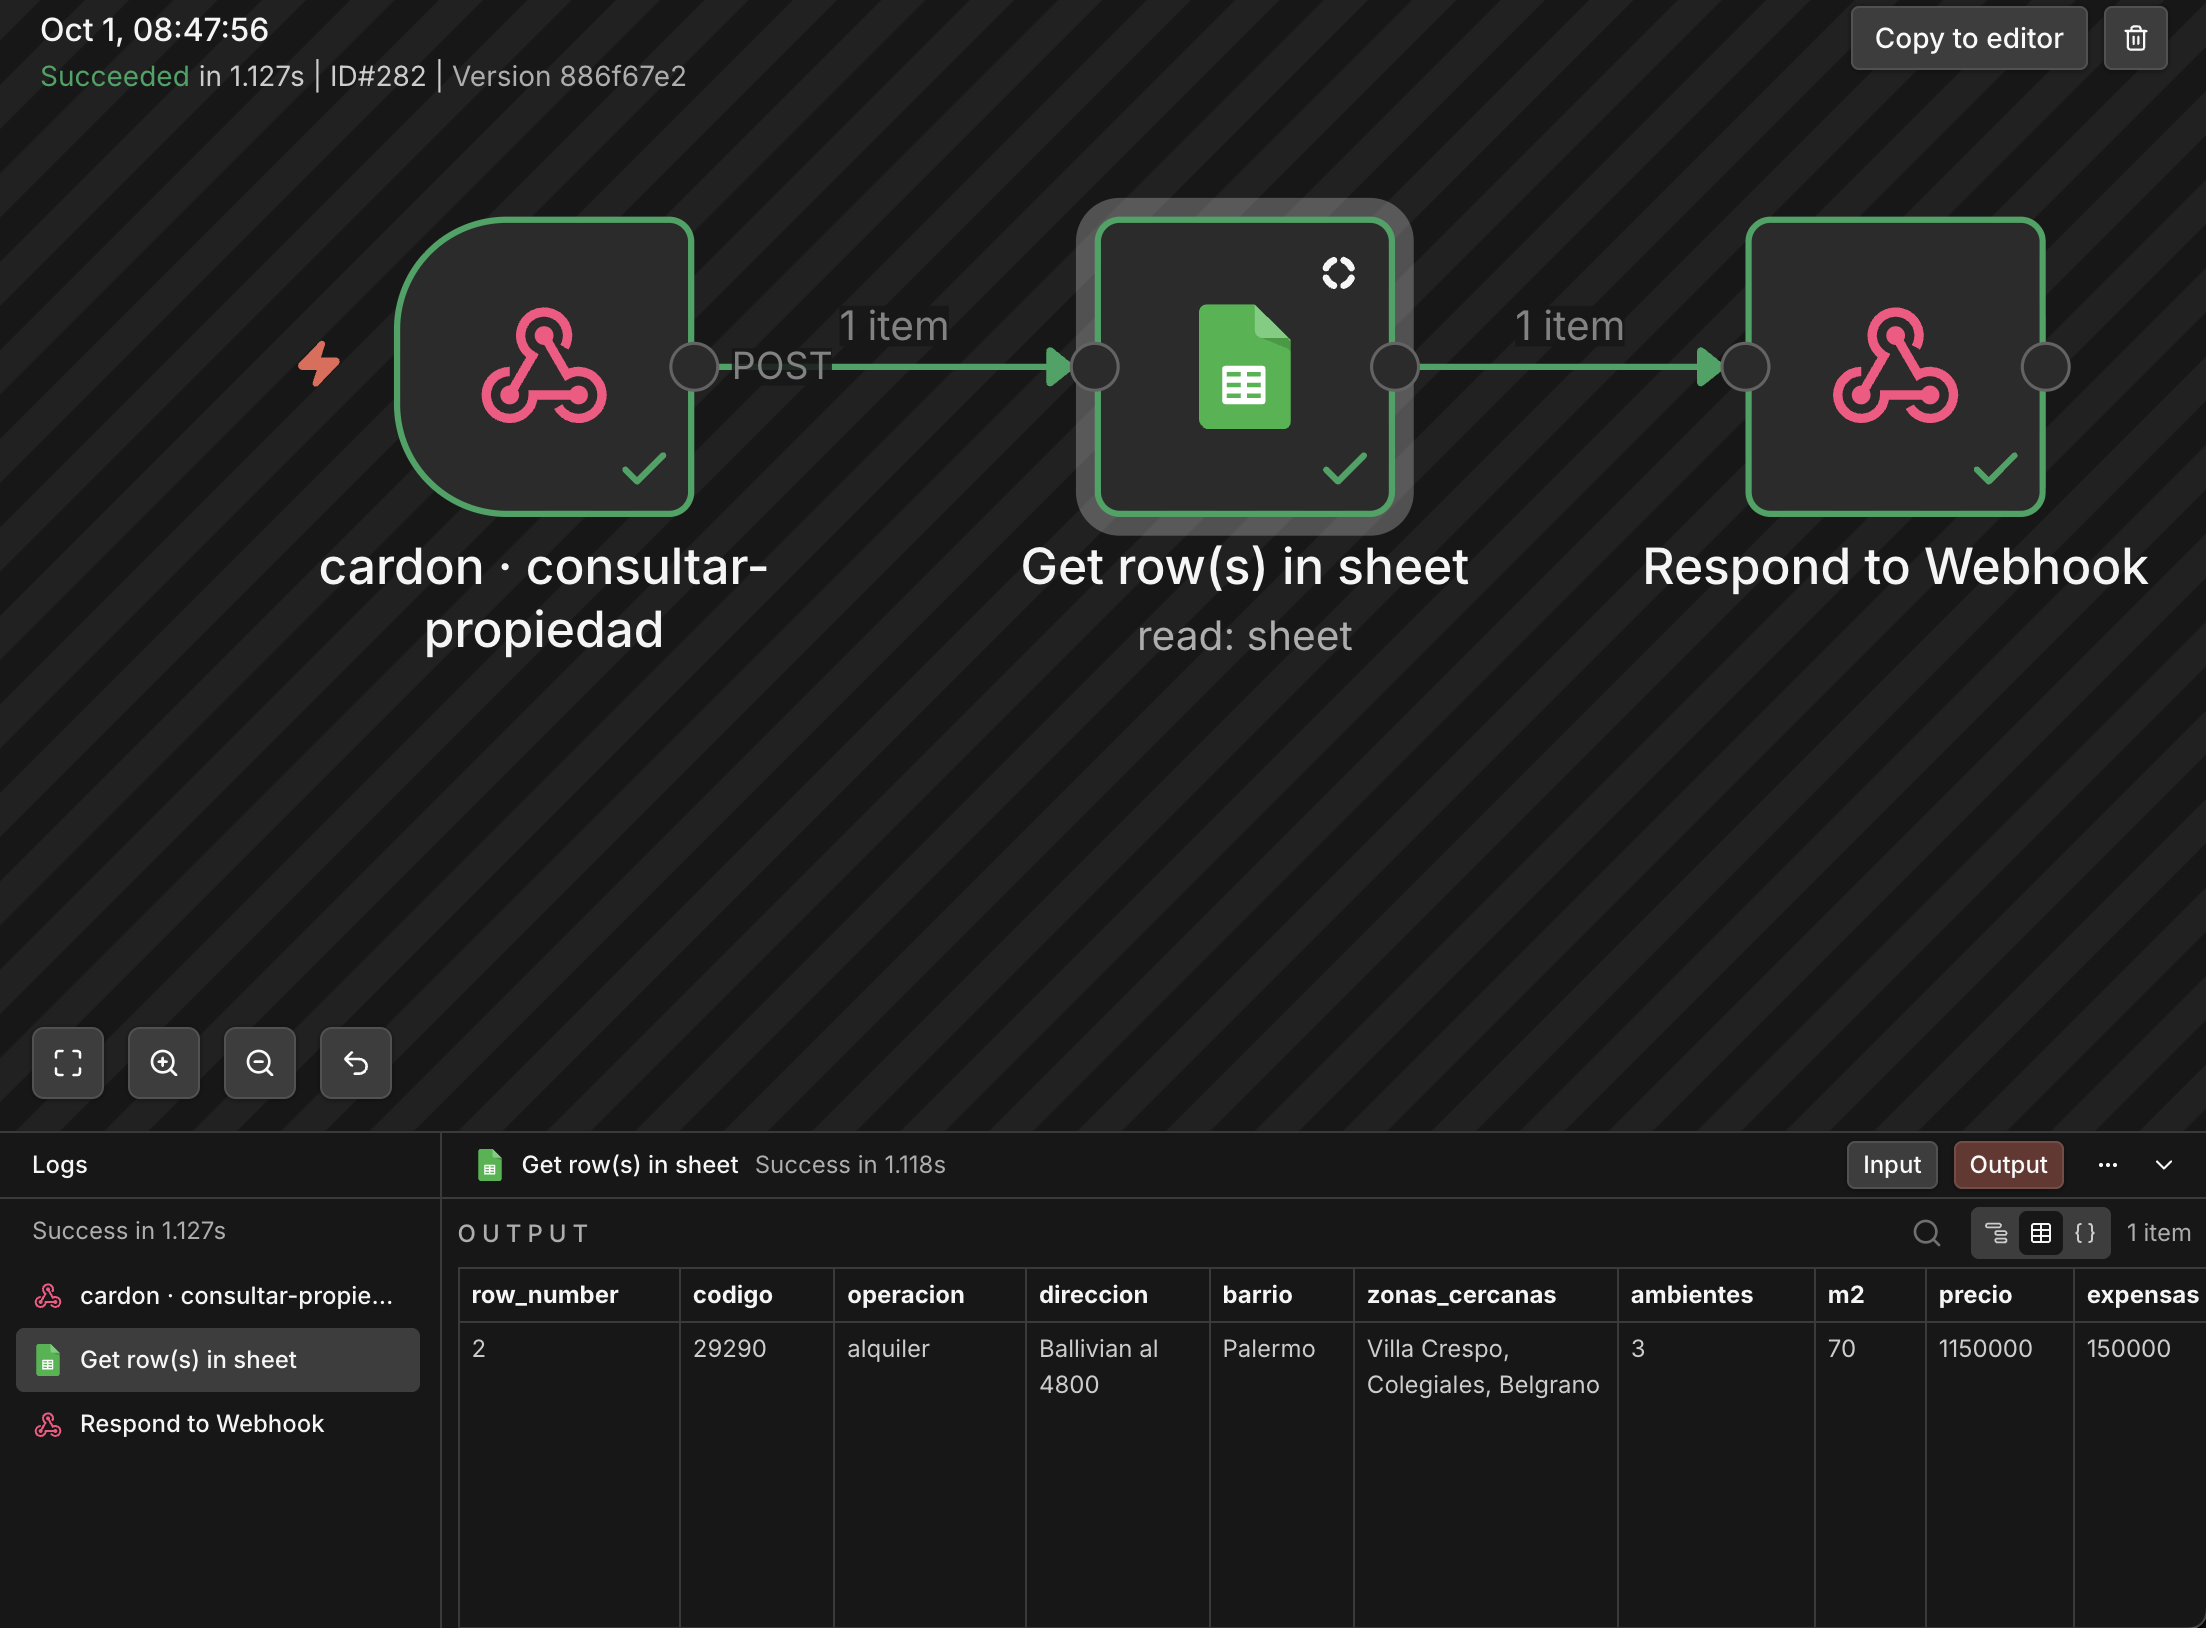The height and width of the screenshot is (1628, 2206).
Task: Click the alquiler cell value
Action: (x=888, y=1349)
